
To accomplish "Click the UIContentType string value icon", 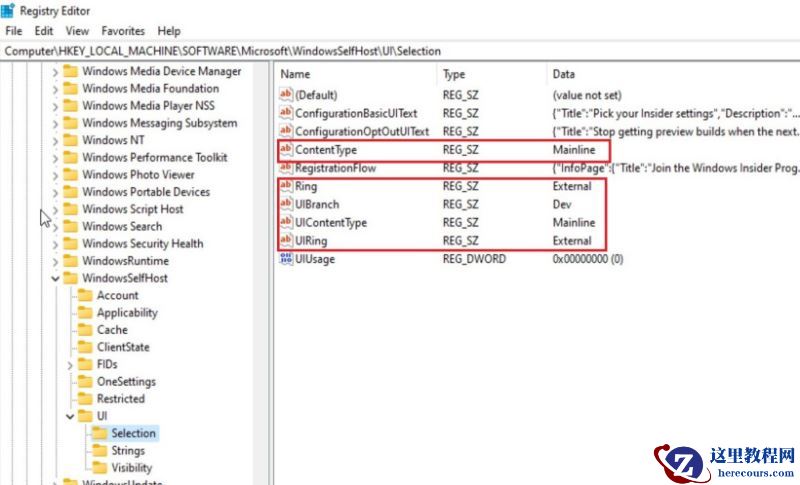I will coord(286,222).
